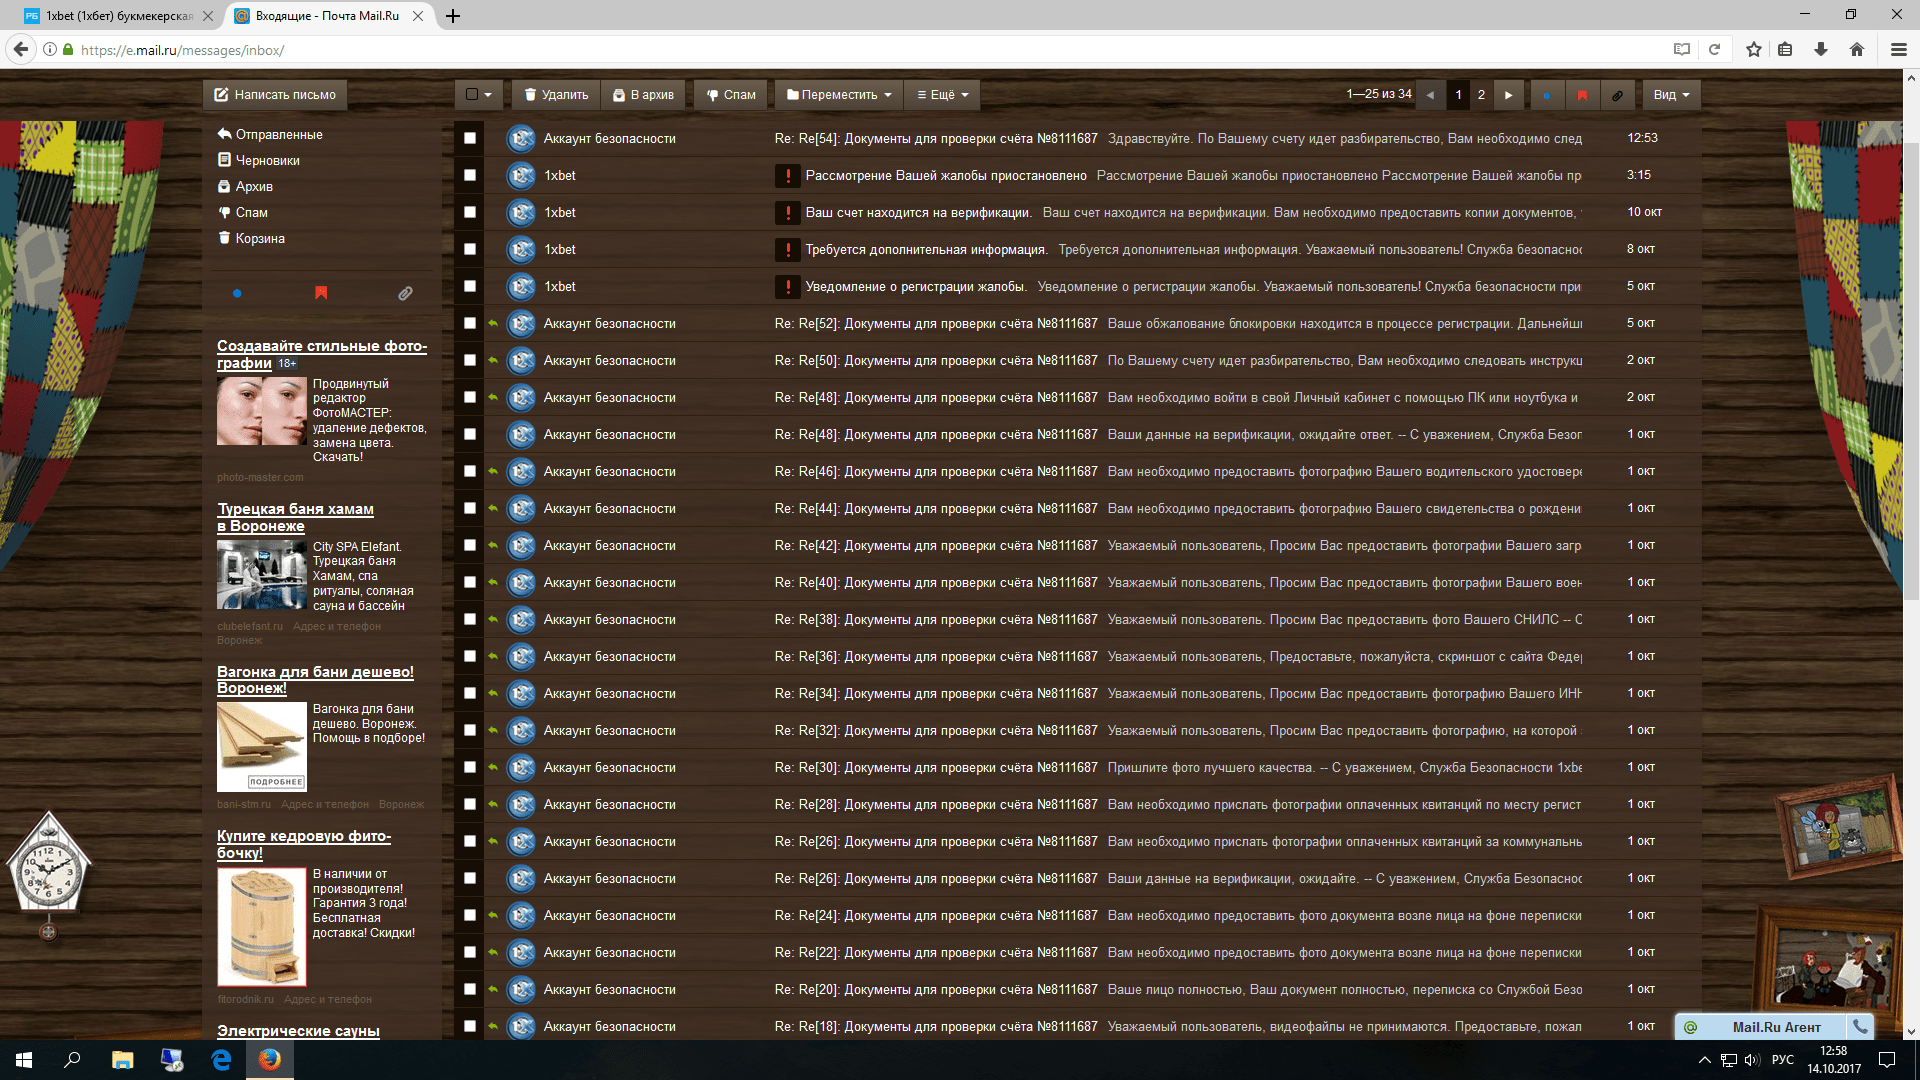Switch to the 1xbet browser tab

click(118, 16)
